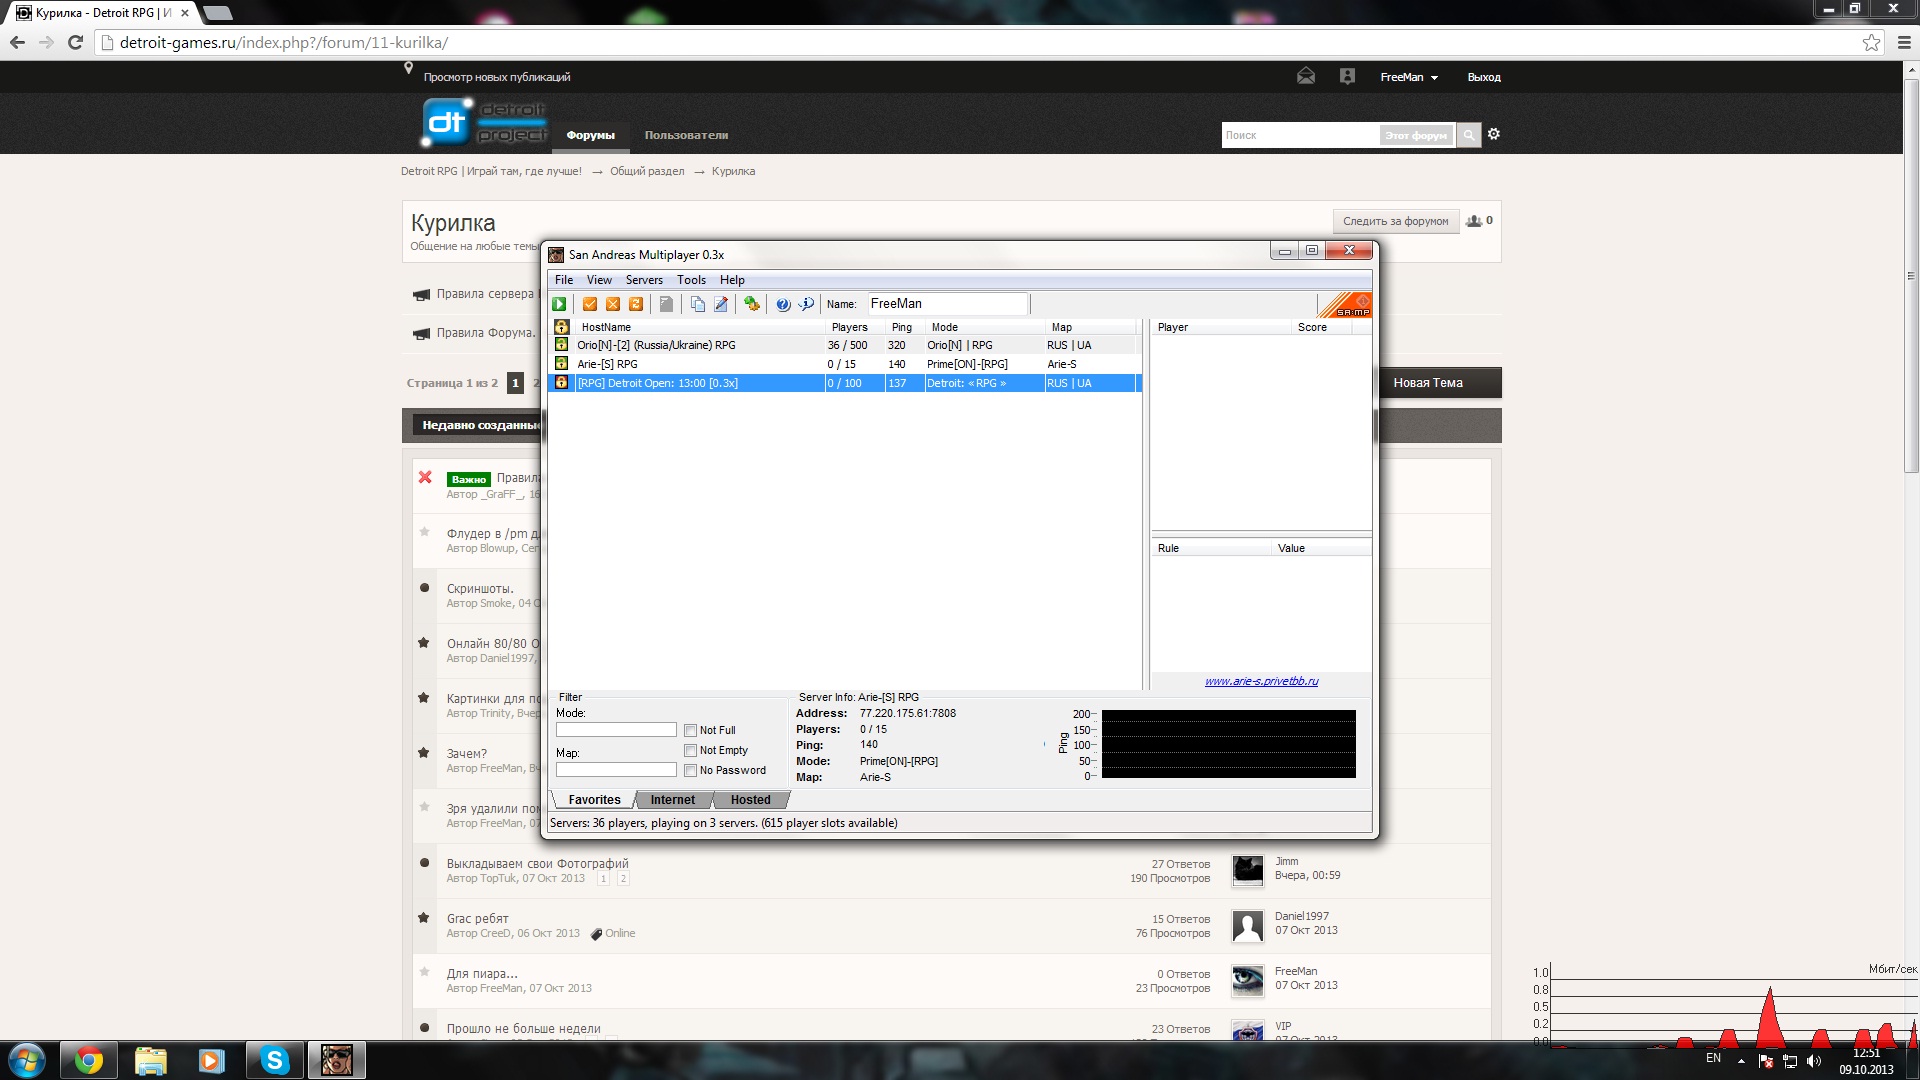Click the green Connect play icon in SA-MP toolbar
The height and width of the screenshot is (1080, 1920).
coord(560,304)
